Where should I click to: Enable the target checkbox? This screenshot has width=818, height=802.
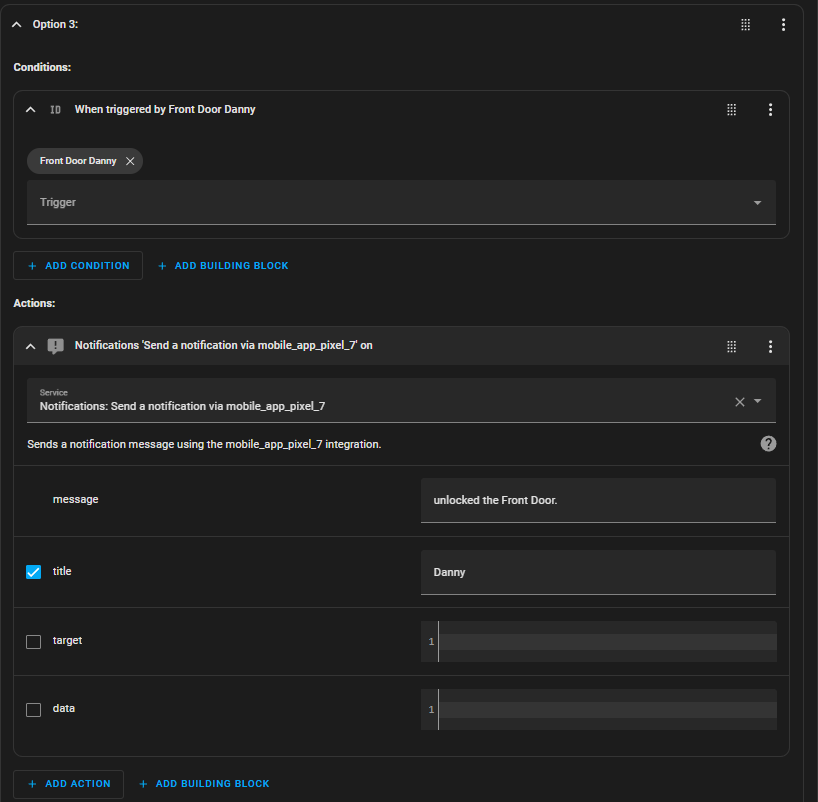coord(33,641)
